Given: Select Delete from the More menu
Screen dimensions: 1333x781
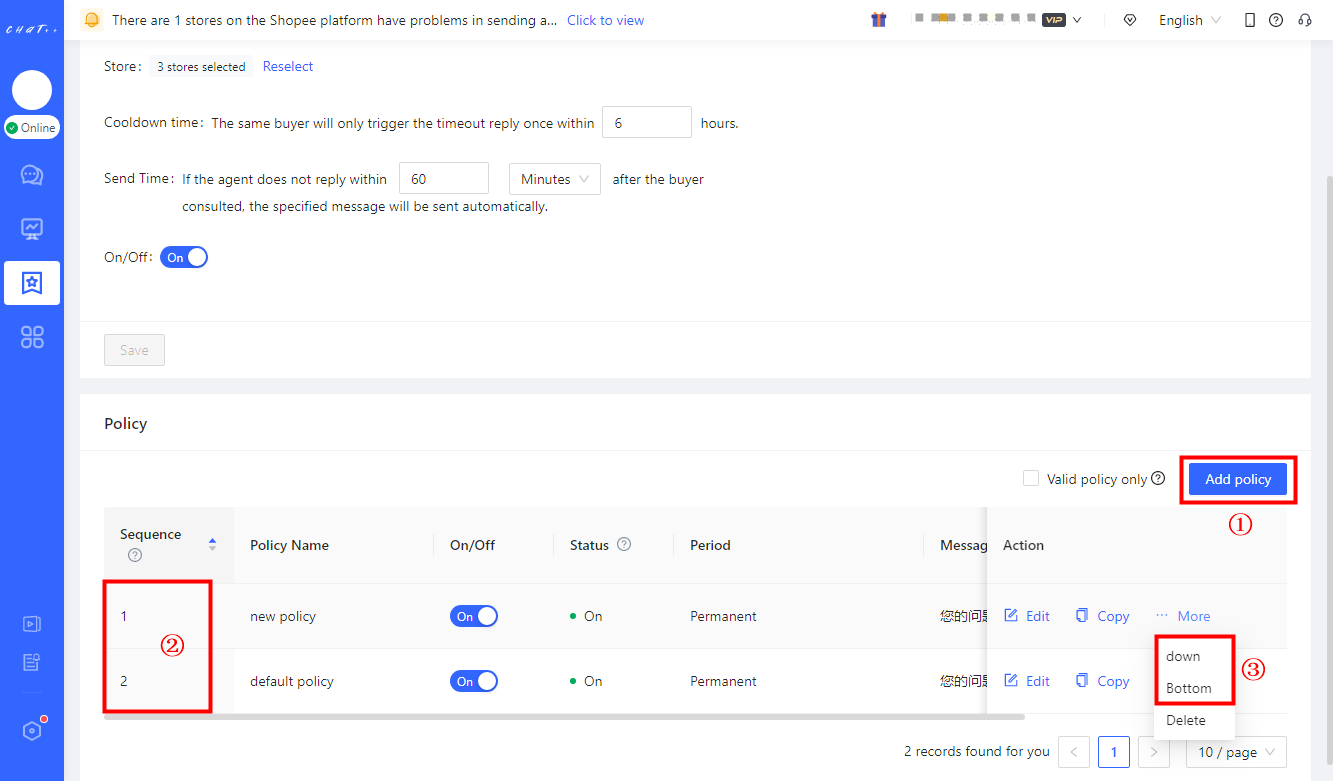Looking at the screenshot, I should coord(1194,720).
